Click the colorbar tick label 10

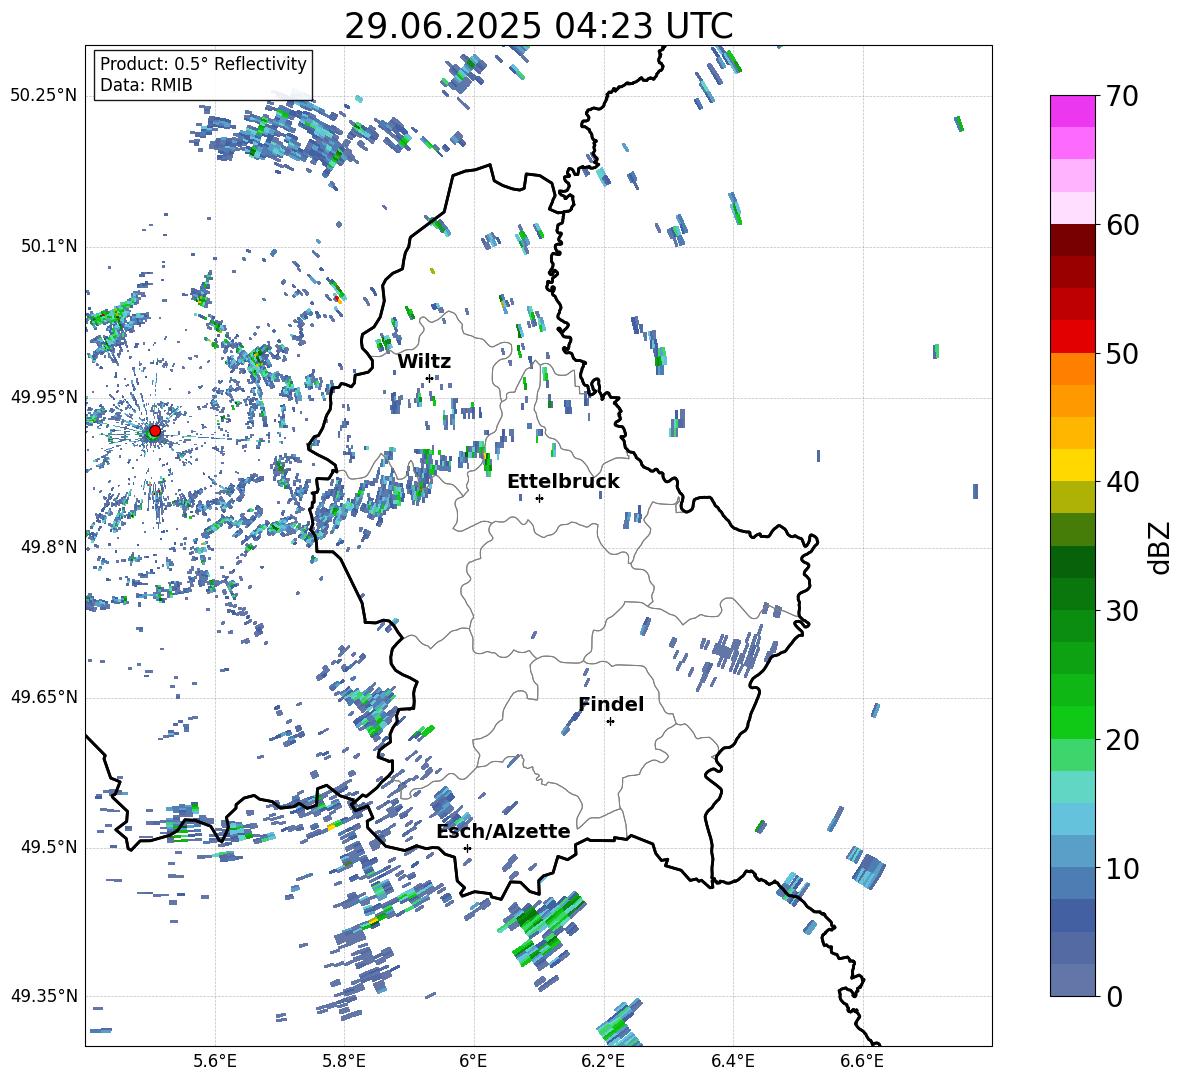(x=1121, y=869)
